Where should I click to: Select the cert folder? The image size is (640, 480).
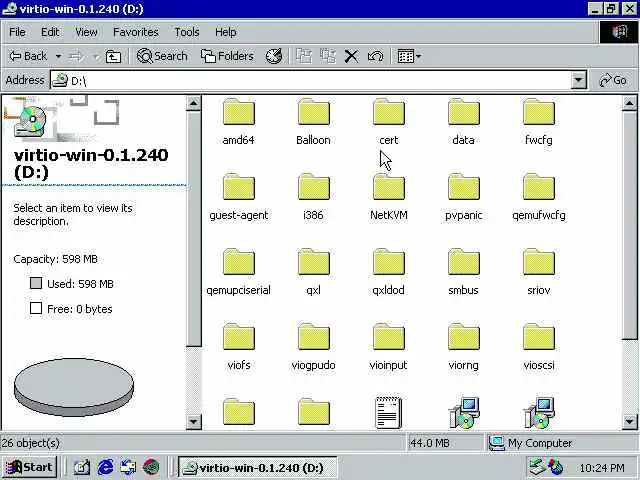pyautogui.click(x=389, y=111)
